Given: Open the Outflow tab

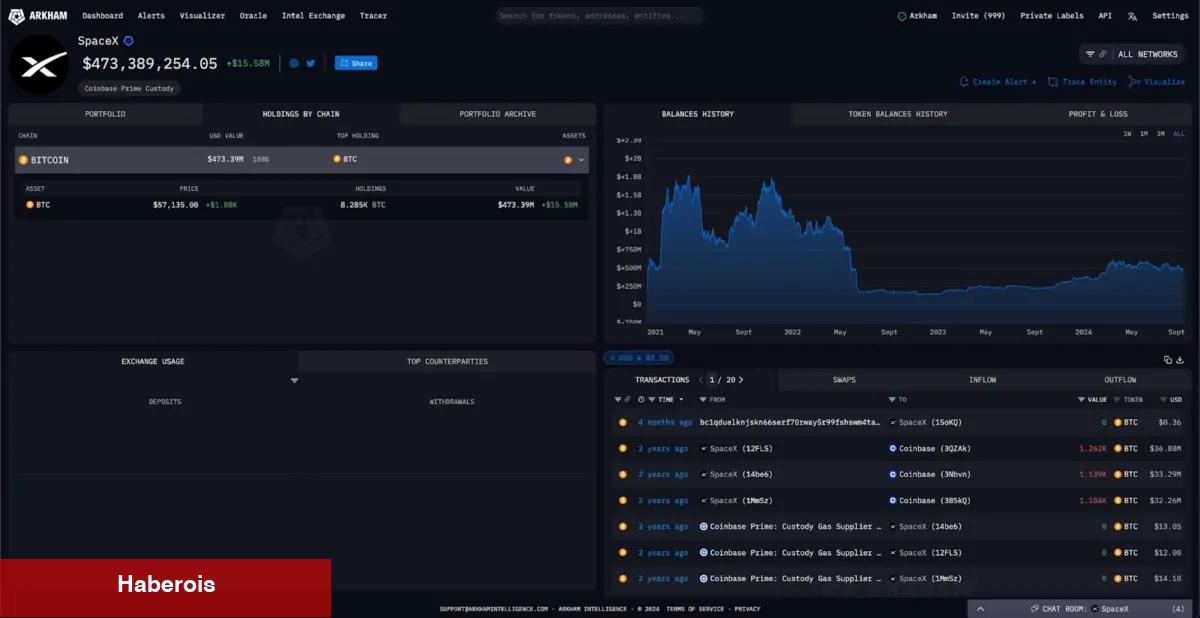Looking at the screenshot, I should pyautogui.click(x=1120, y=380).
